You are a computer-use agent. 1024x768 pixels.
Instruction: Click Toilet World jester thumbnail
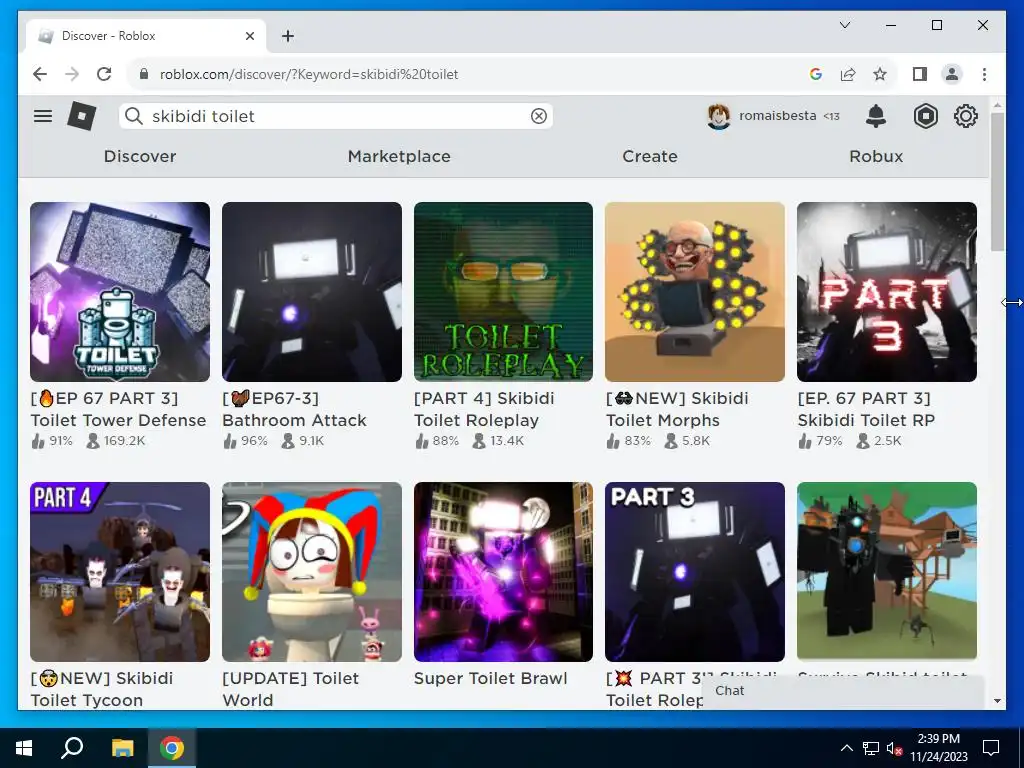coord(312,571)
